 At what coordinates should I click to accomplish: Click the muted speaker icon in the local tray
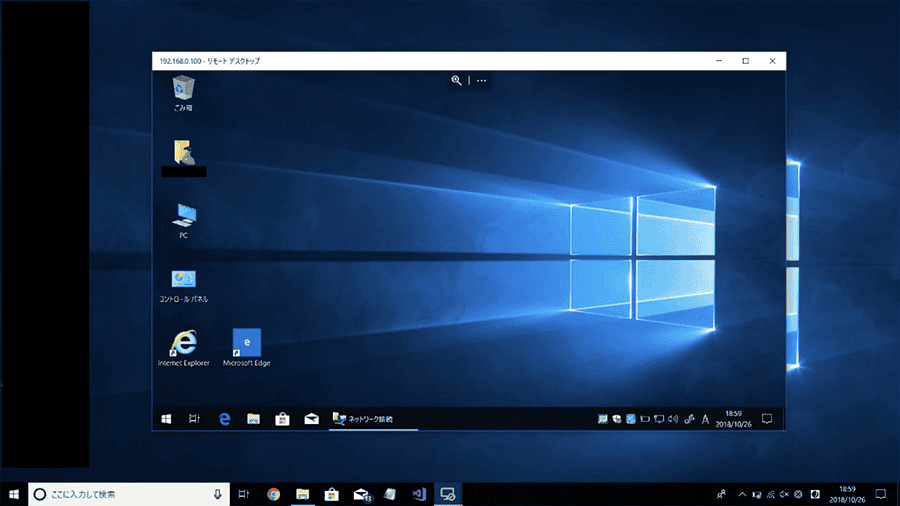pyautogui.click(x=784, y=494)
